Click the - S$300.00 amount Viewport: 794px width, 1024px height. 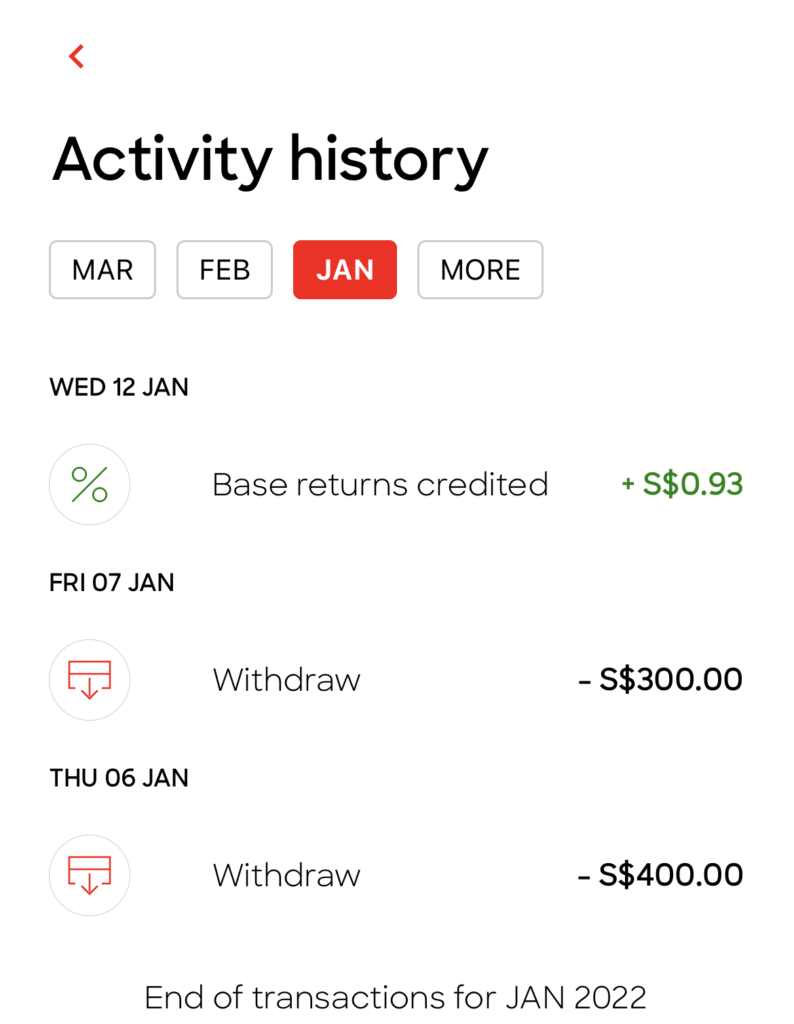click(x=660, y=679)
